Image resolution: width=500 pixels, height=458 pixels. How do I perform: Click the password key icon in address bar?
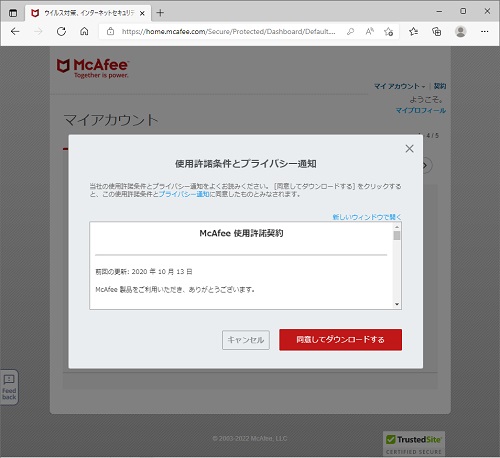click(x=350, y=32)
